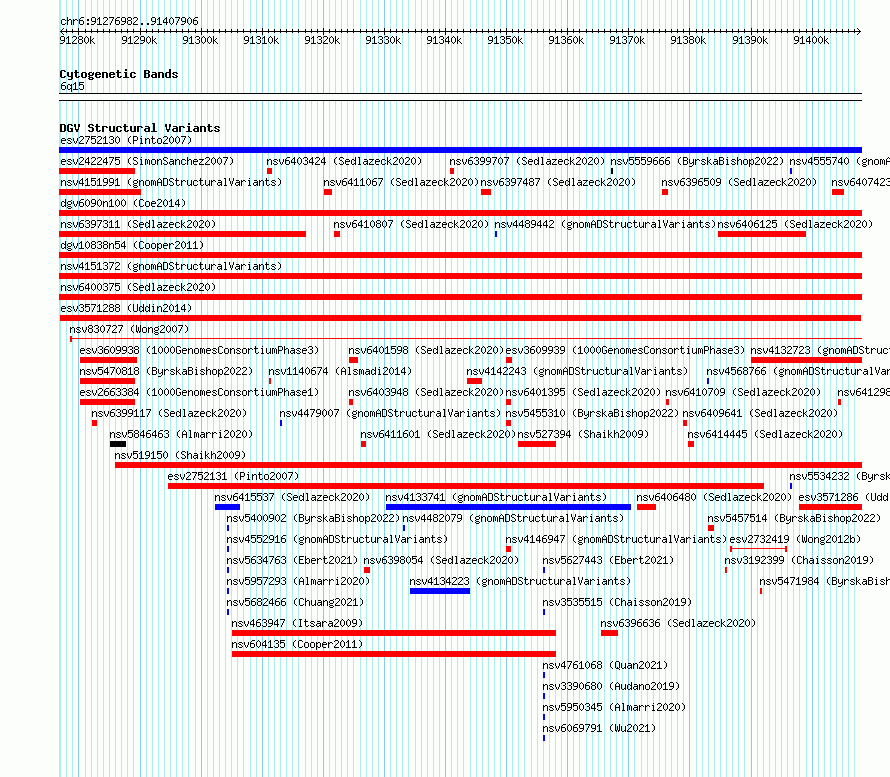Open nsv4489442 gnomAD variant
890x777 pixels.
tap(605, 224)
